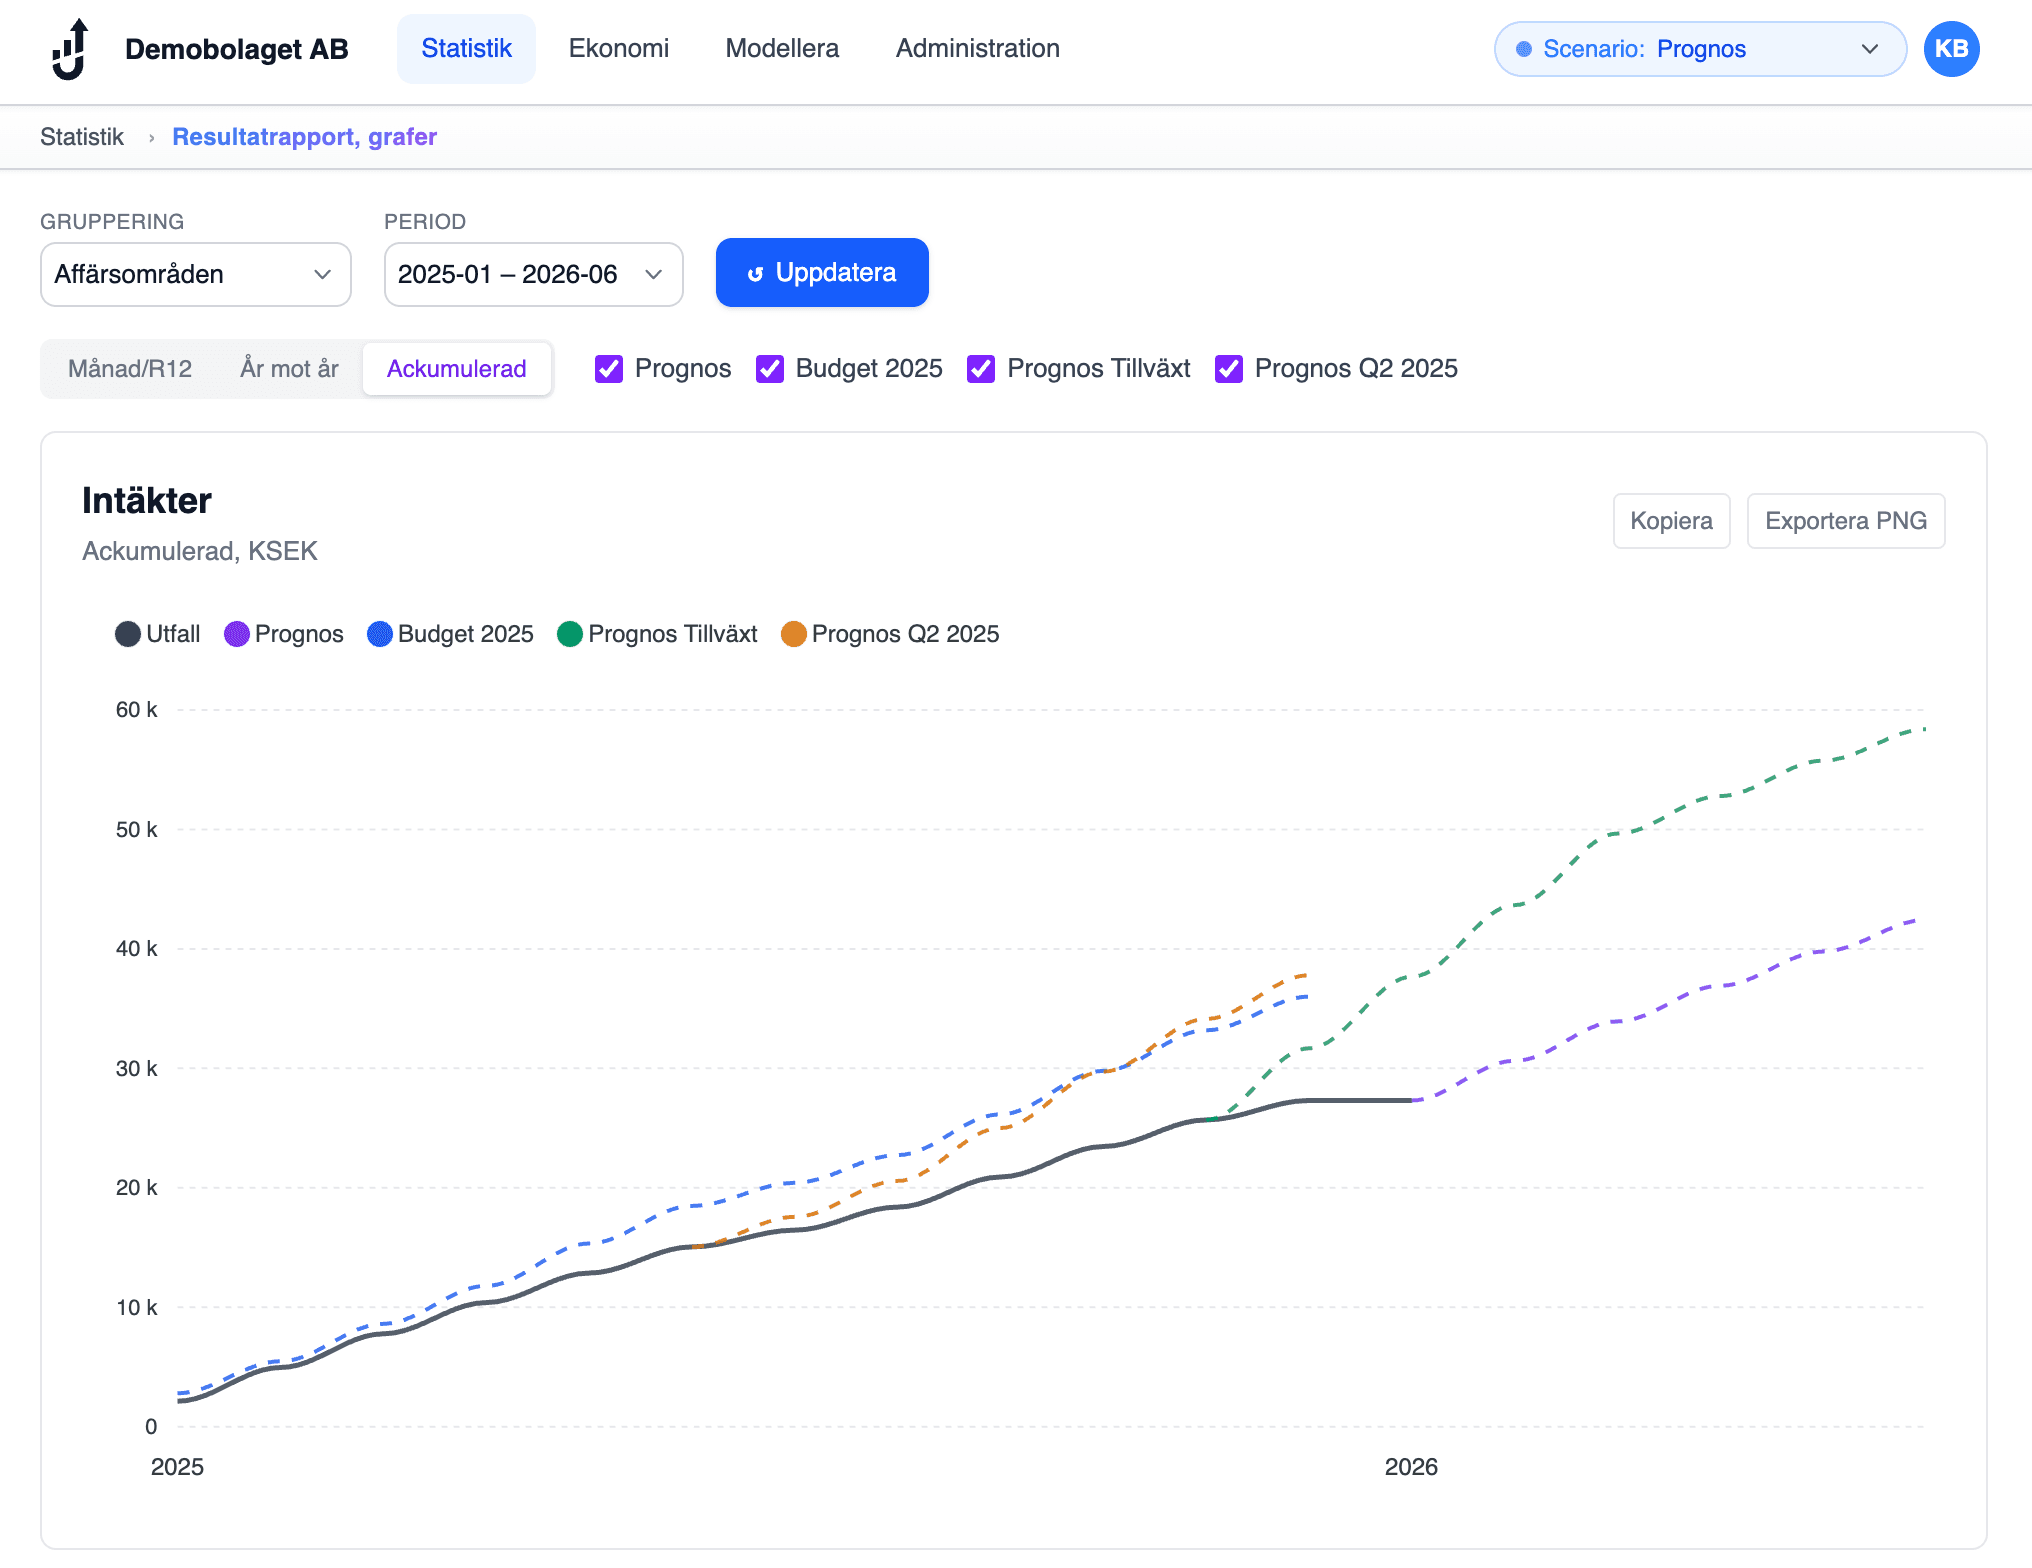Click the Demobolaget anchor logo icon

tap(71, 49)
